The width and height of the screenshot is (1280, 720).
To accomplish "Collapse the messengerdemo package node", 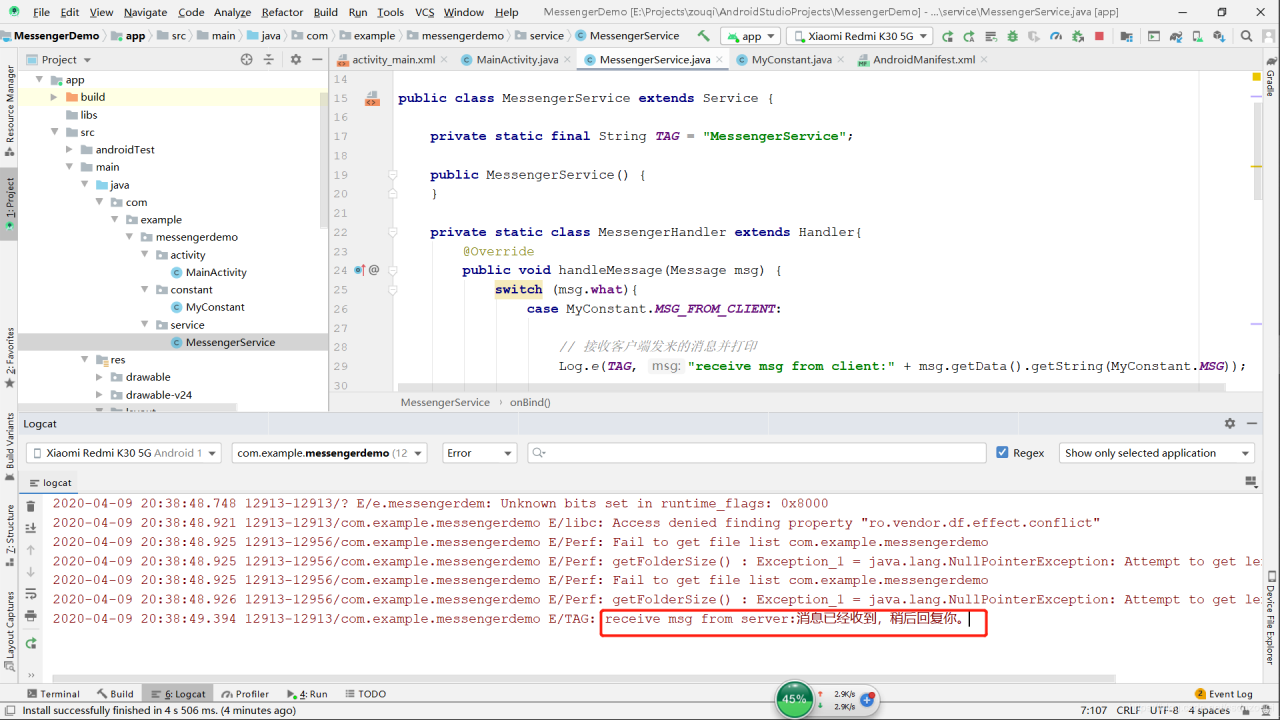I will [131, 237].
